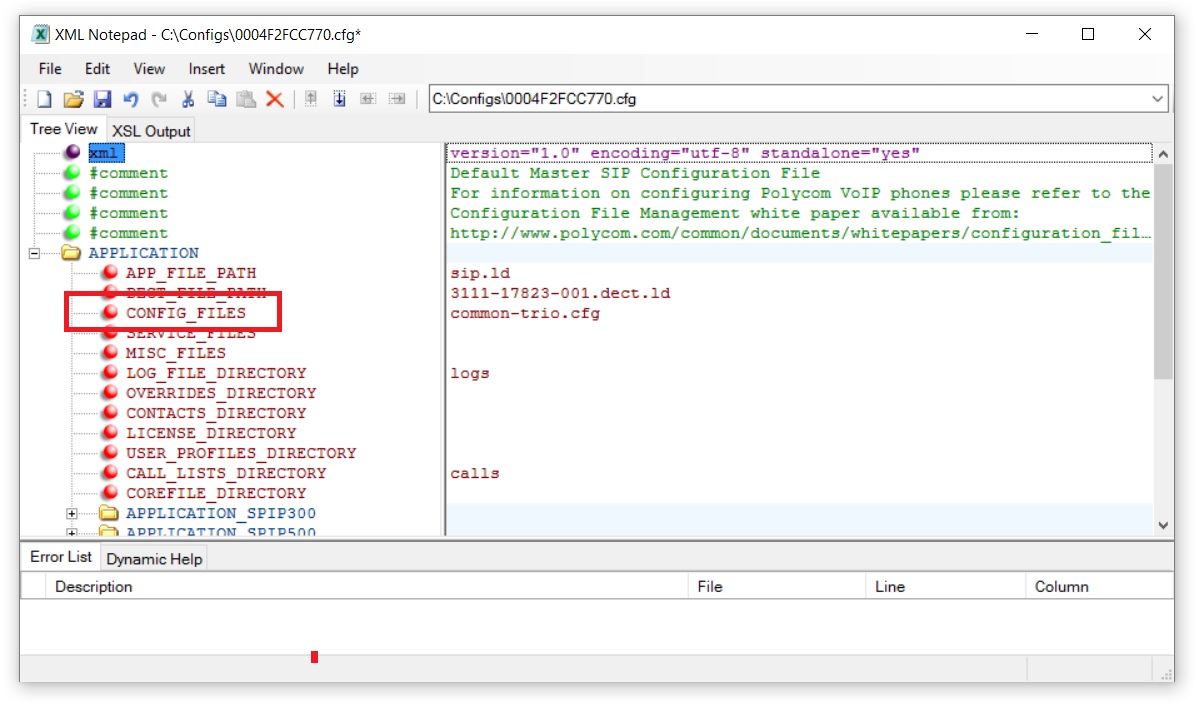Open the Window menu
Viewport: 1197px width, 708px height.
tap(276, 69)
